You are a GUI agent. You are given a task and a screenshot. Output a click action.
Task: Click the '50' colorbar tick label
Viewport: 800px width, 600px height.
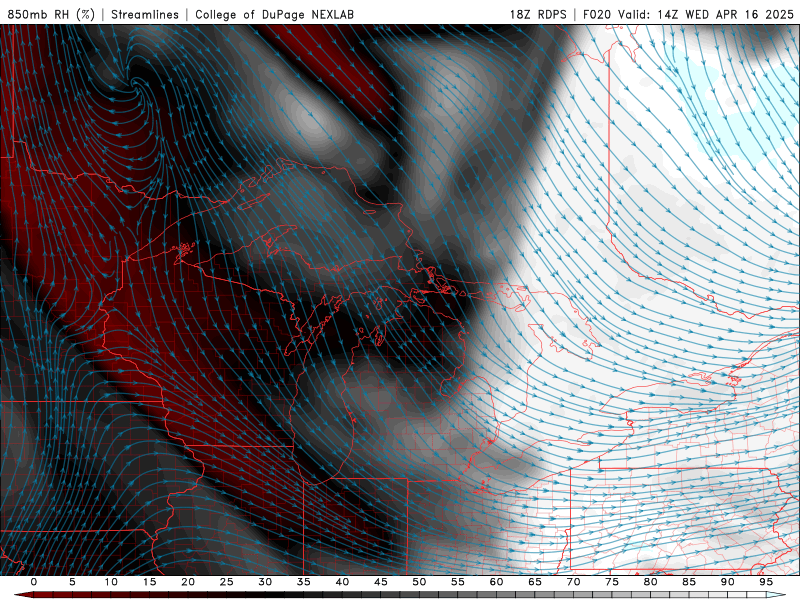click(x=419, y=582)
